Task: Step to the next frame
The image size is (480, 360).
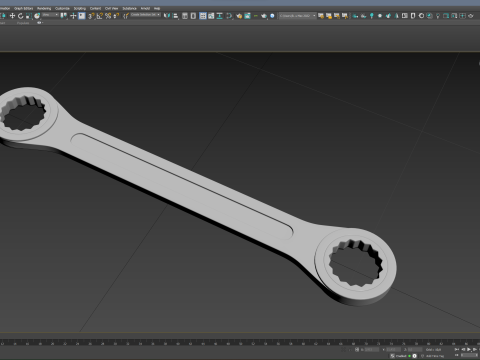Action: [475, 350]
